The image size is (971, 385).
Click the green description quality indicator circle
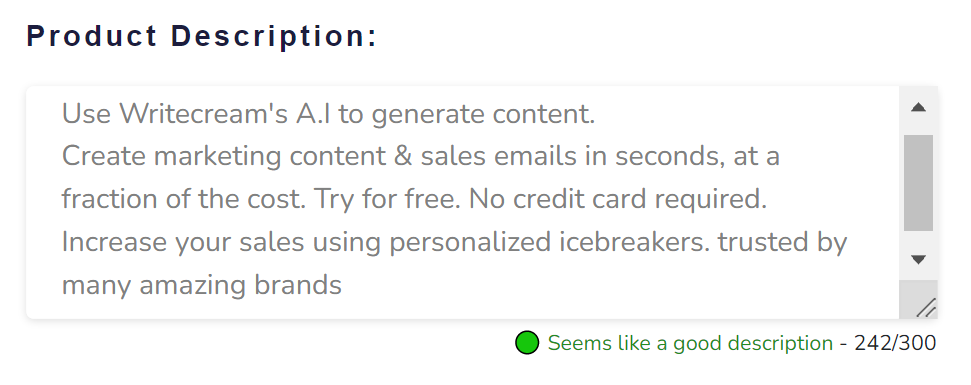pyautogui.click(x=527, y=343)
